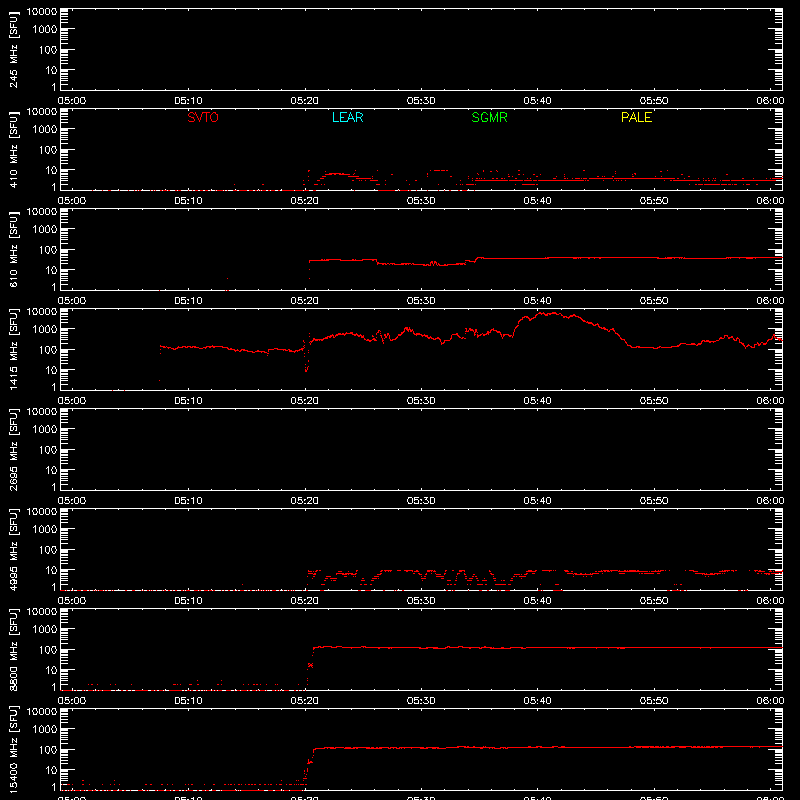Click the 10000 y-axis value on 245 MHz panel
800x800 pixels.
point(42,12)
